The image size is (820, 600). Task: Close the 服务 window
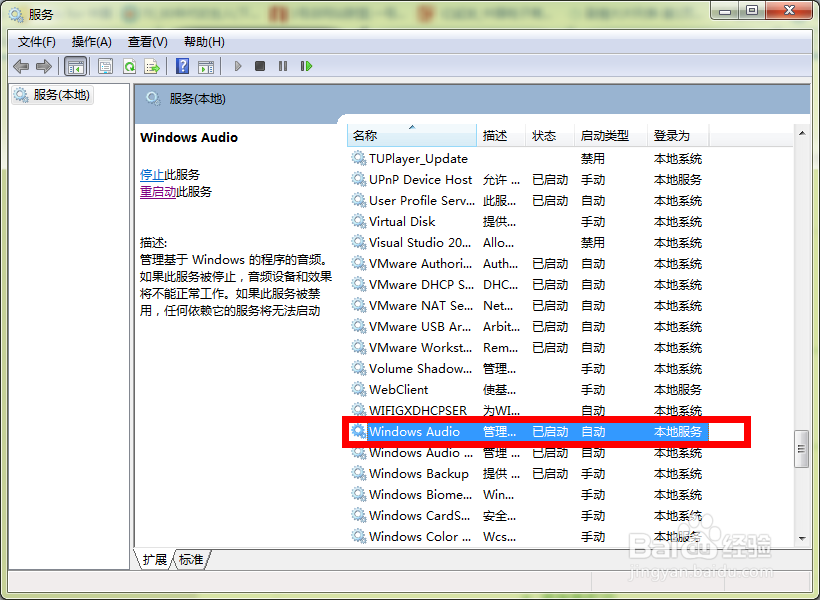click(789, 11)
